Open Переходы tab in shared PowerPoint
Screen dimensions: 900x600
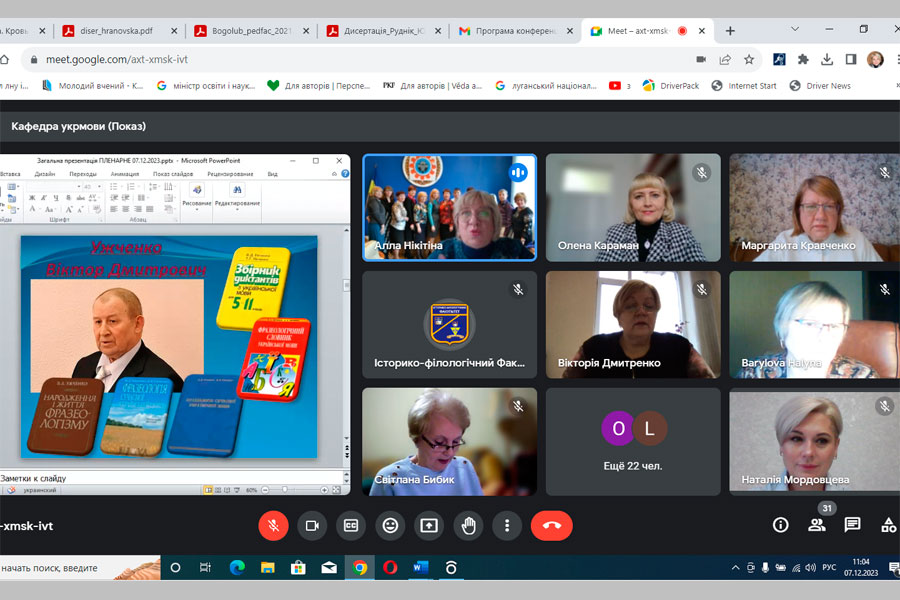coord(83,174)
